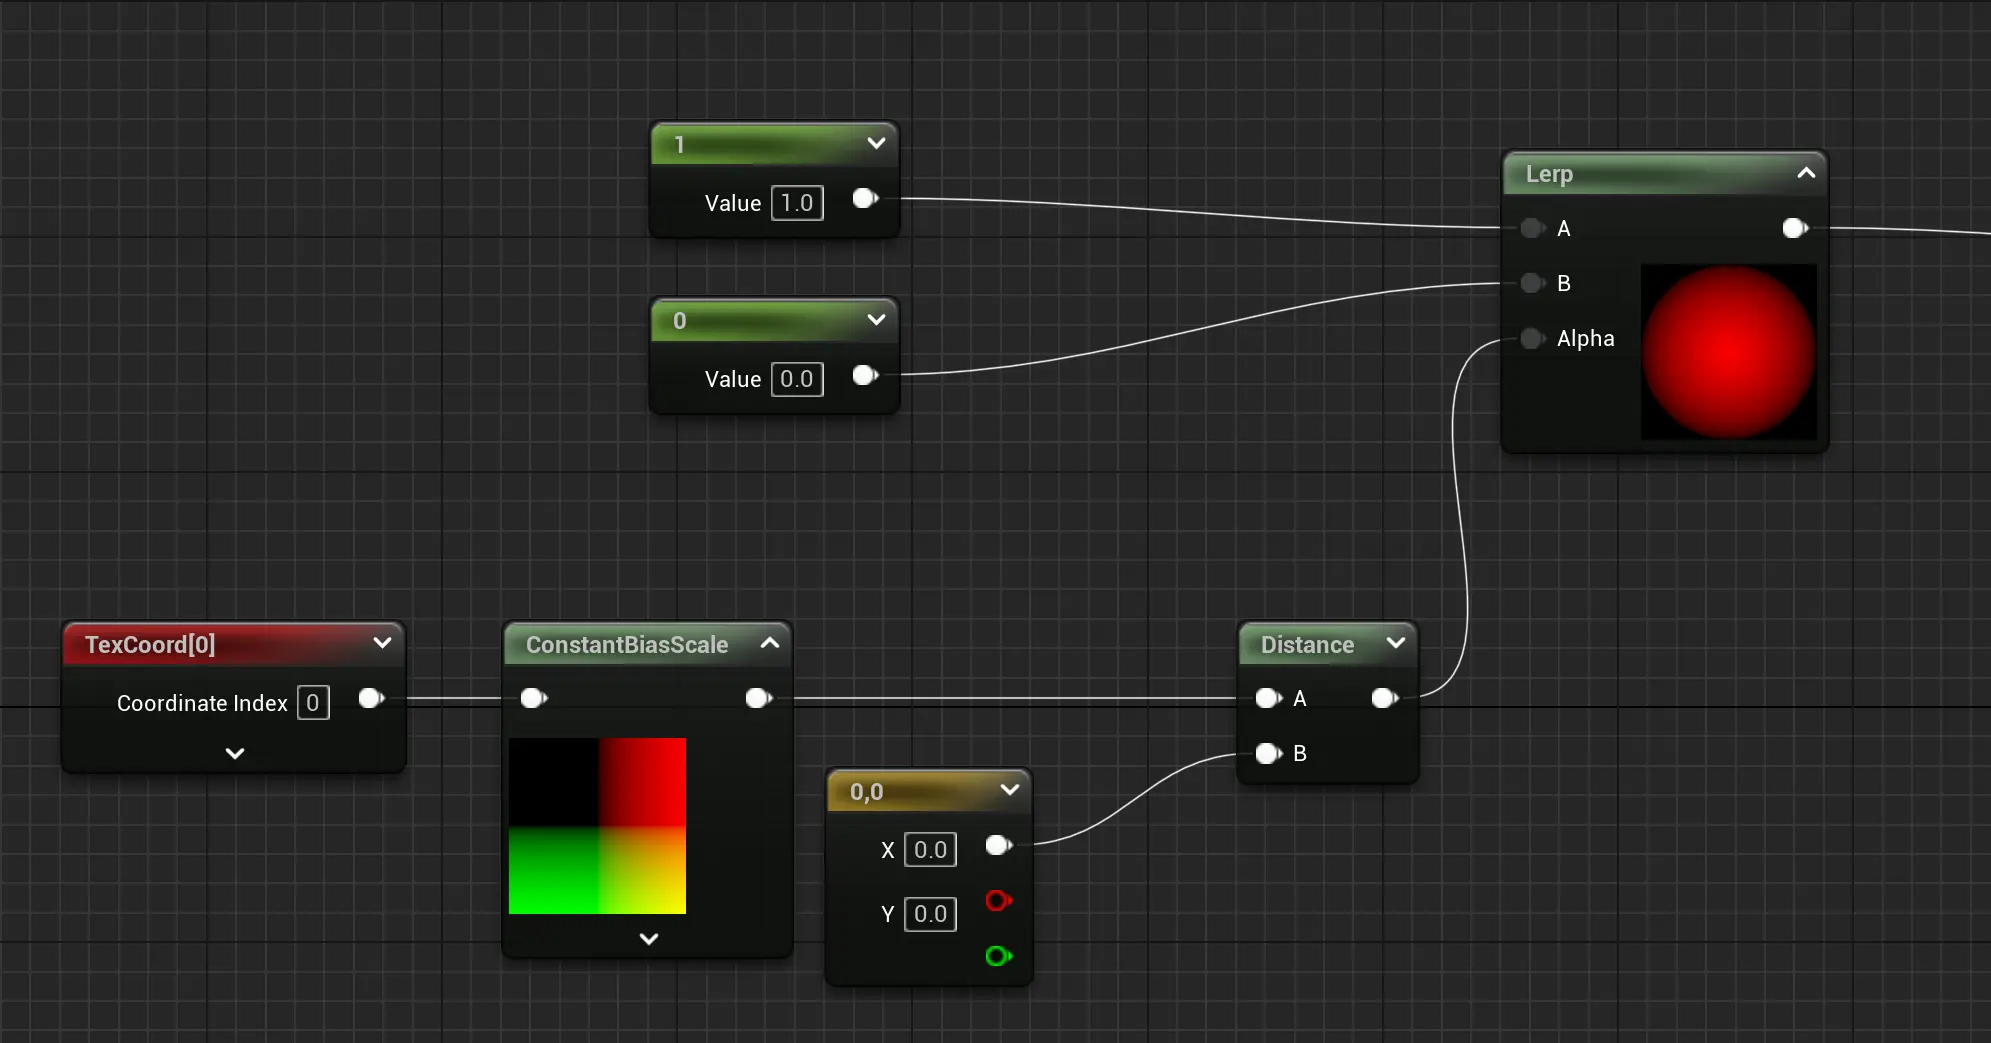The width and height of the screenshot is (1991, 1043).
Task: Click the TexCoord[0] output pin
Action: (371, 698)
